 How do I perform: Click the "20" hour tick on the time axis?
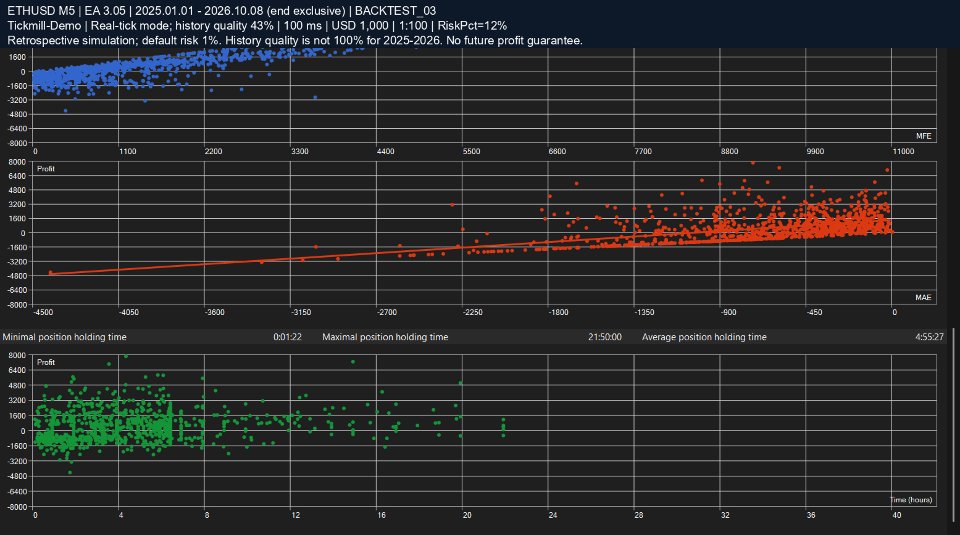pyautogui.click(x=467, y=515)
